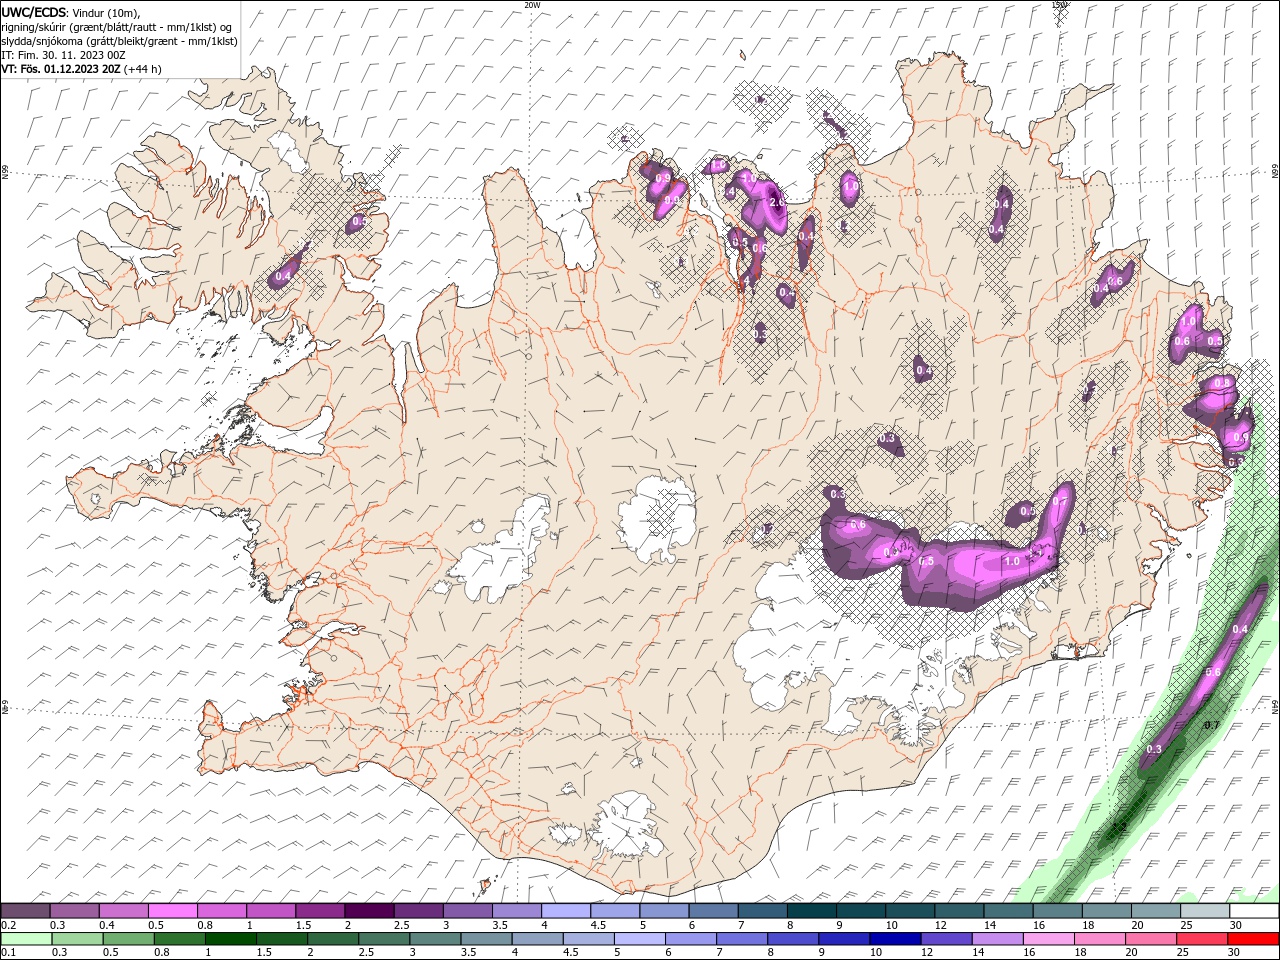
Task: Select the "VT: Fös. 01.12.2023 20Z (+44 h)" line
Action: pos(81,69)
